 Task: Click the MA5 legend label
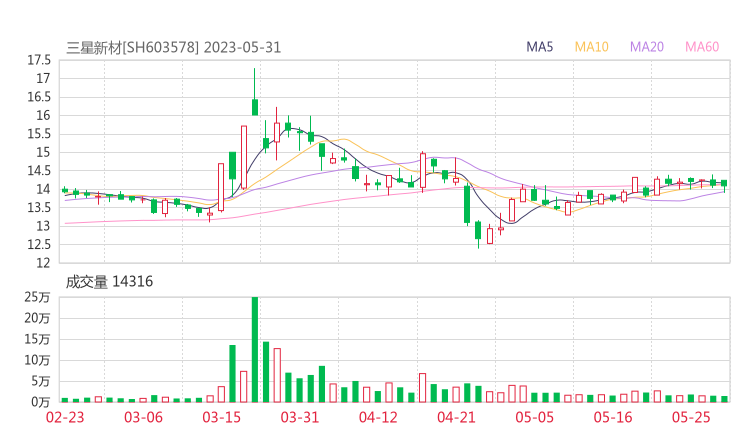tap(539, 47)
